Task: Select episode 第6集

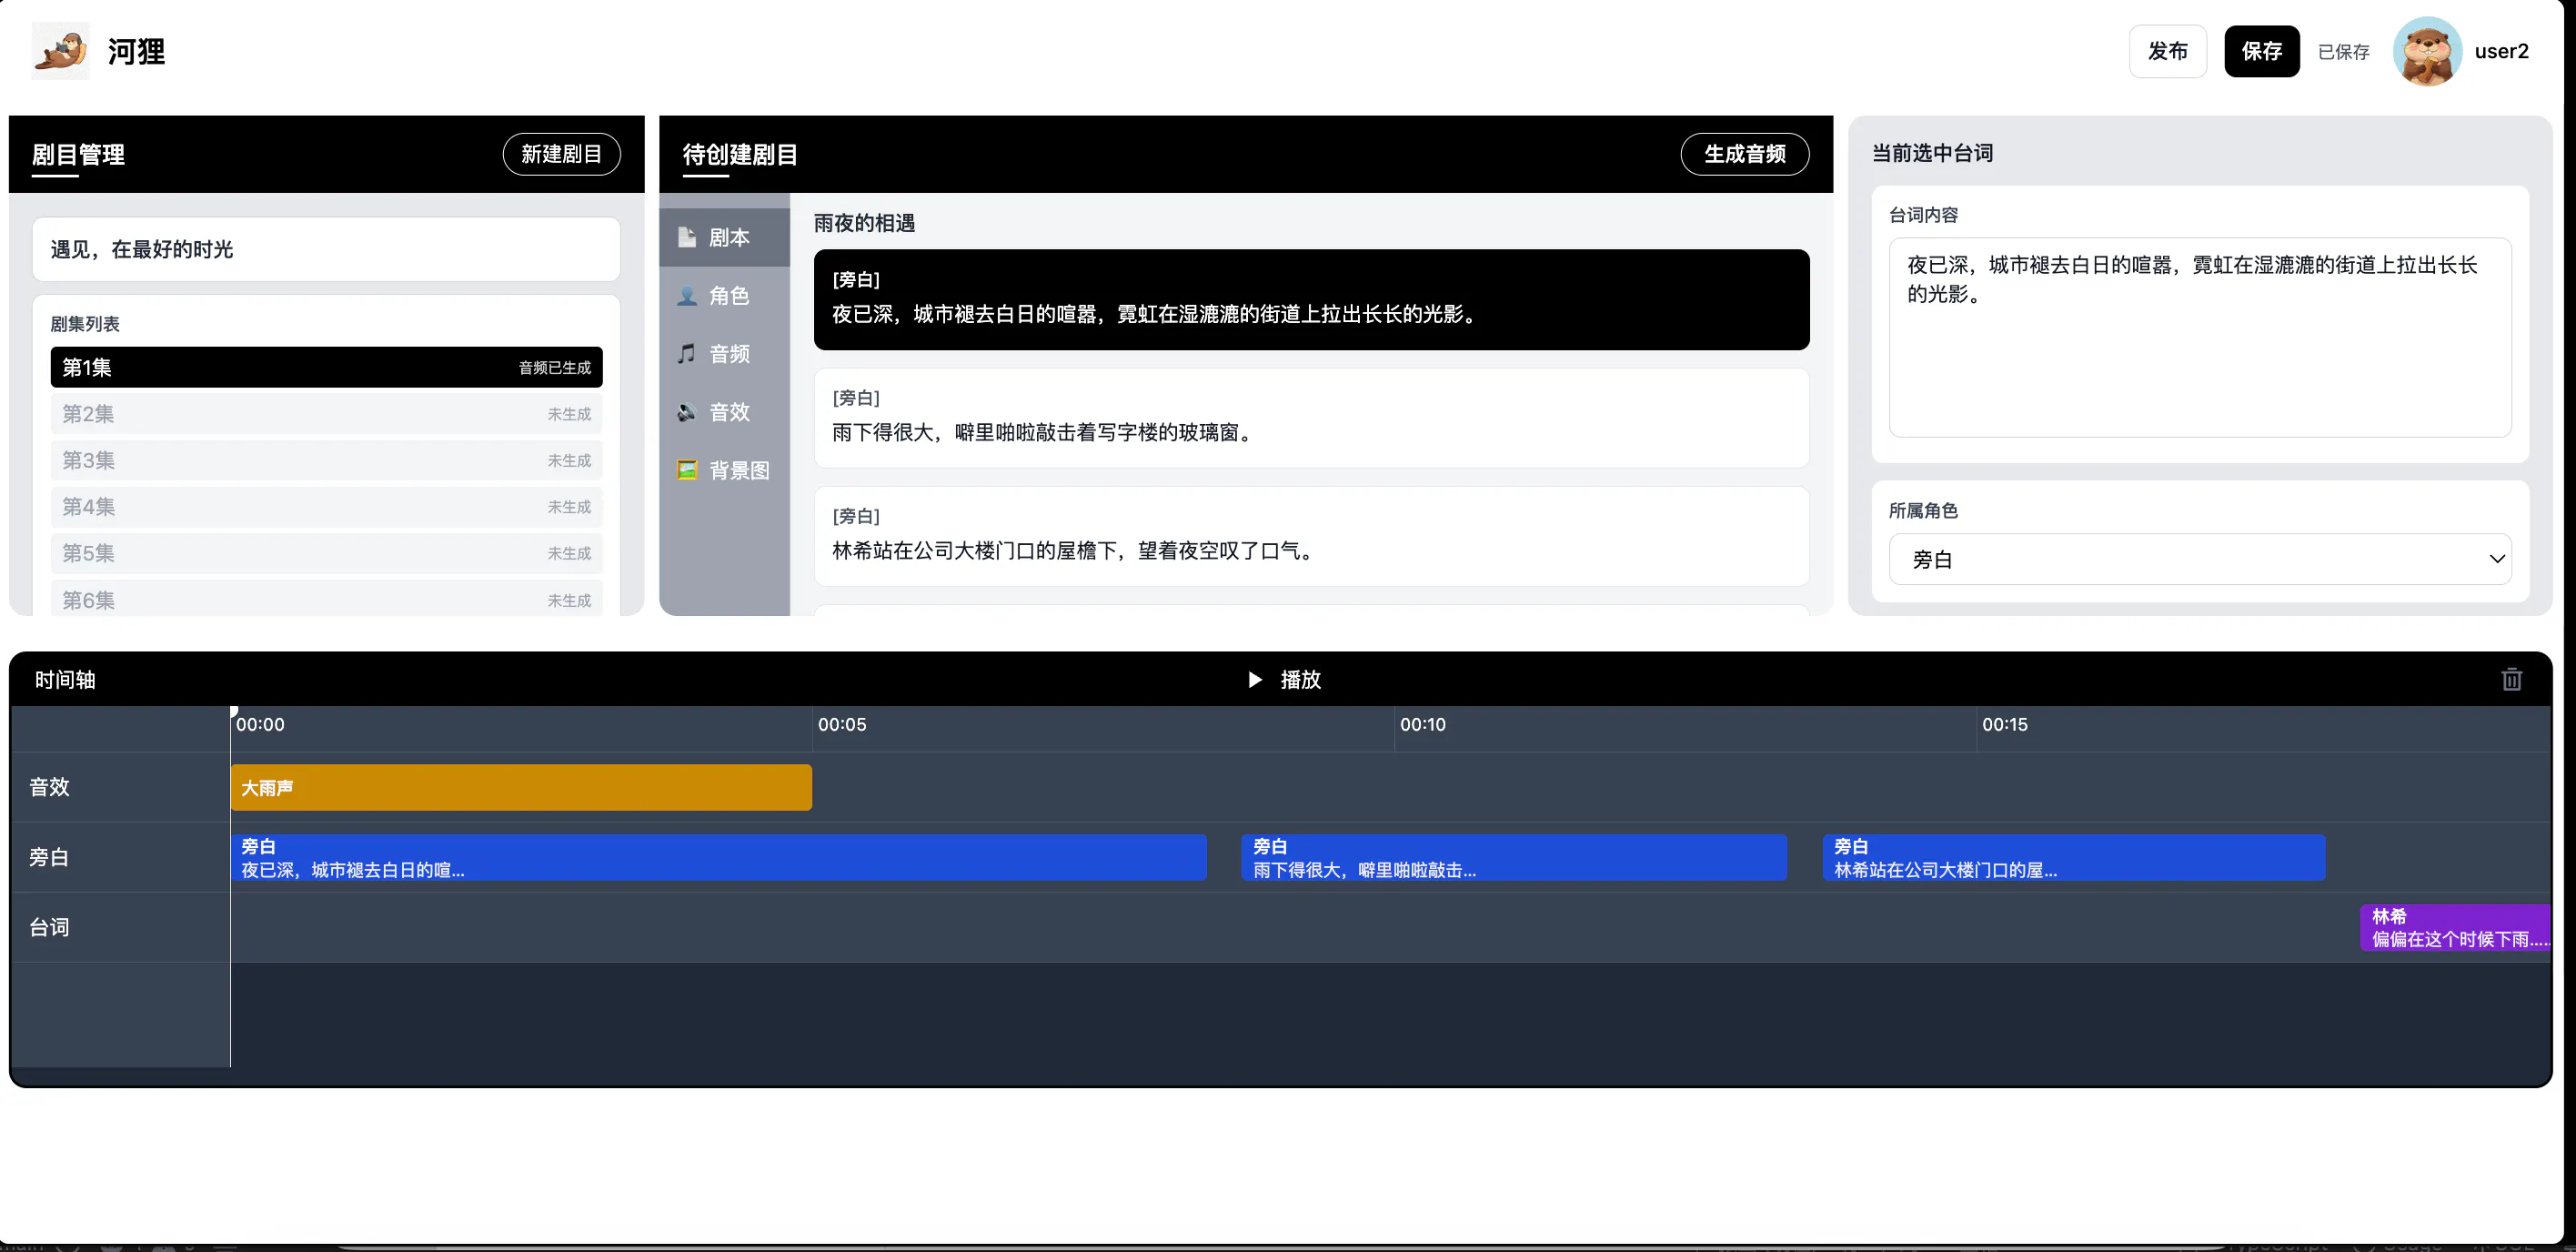Action: click(x=326, y=599)
